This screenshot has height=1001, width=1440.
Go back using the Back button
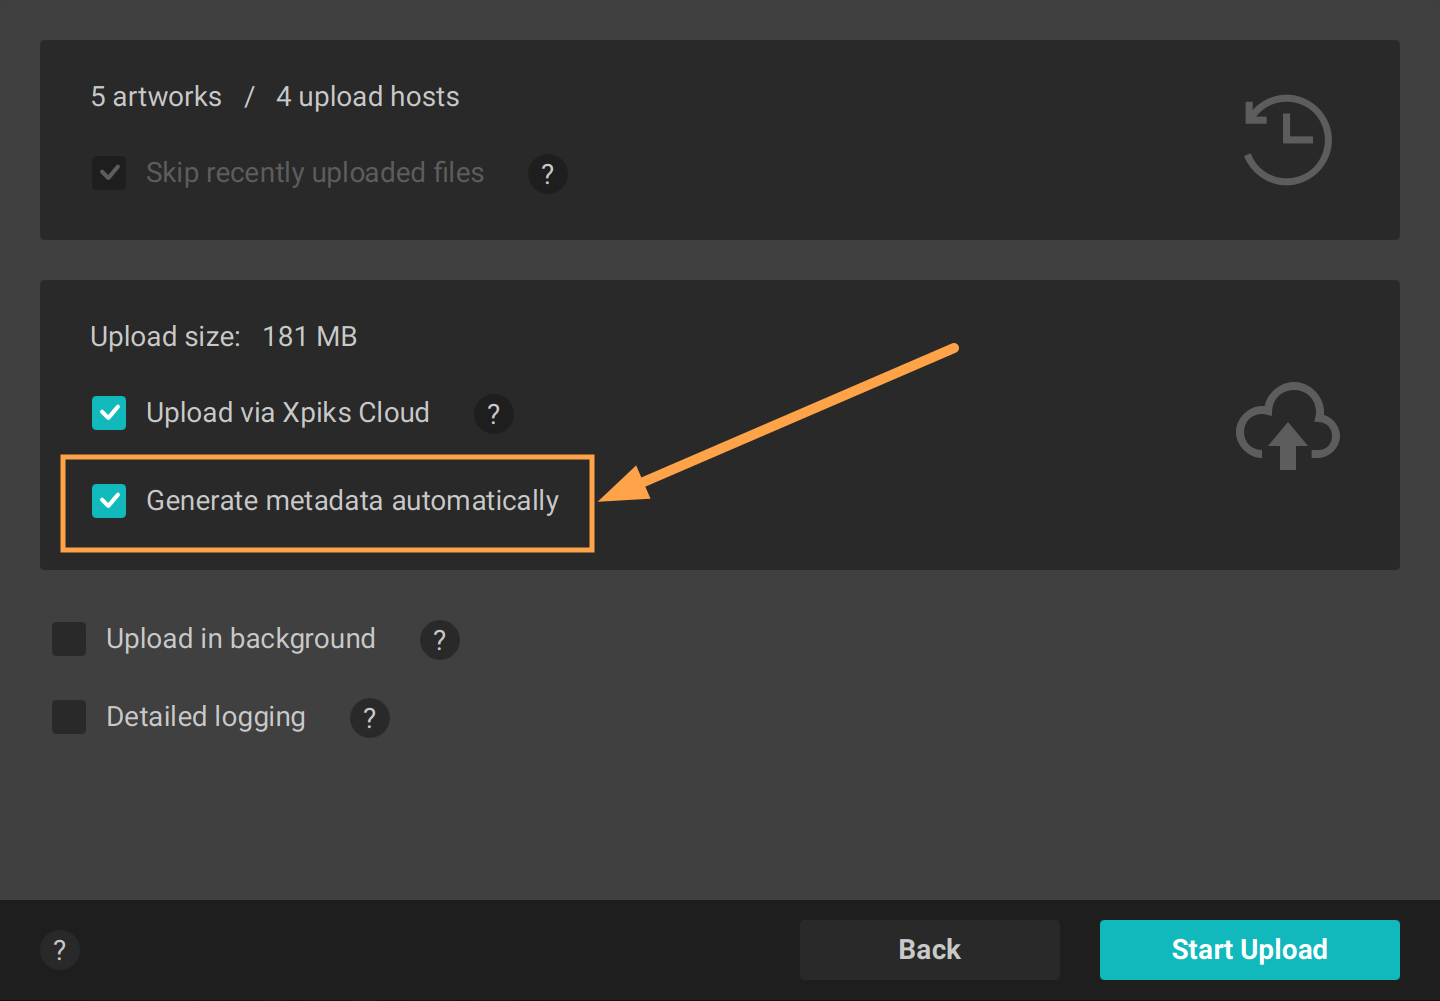[x=929, y=949]
